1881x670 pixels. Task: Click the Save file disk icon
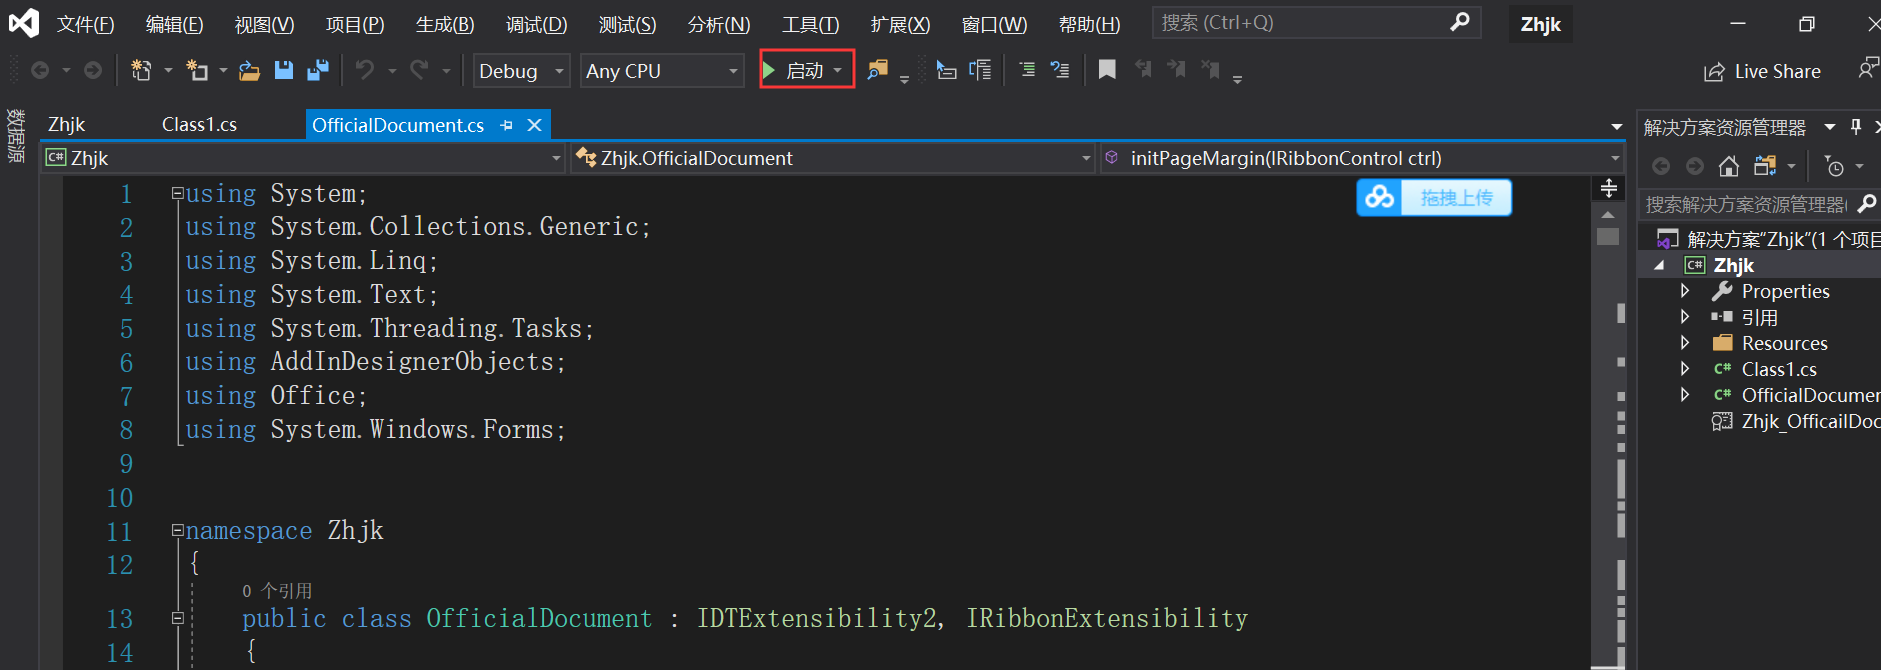(284, 70)
